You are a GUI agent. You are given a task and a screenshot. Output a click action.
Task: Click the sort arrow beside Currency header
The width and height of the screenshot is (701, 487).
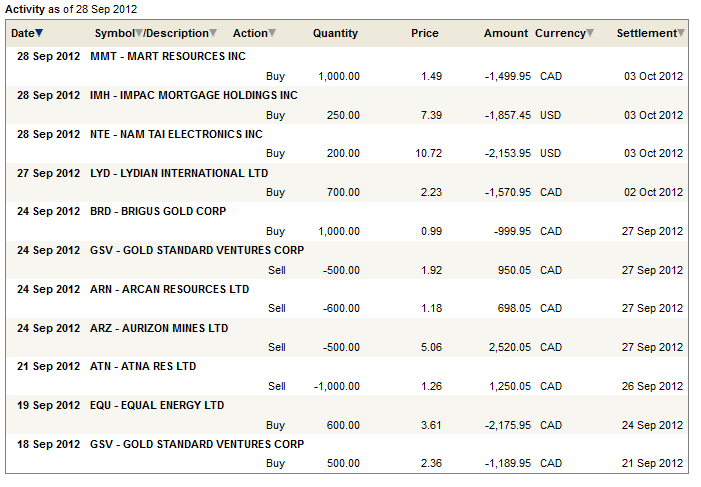pyautogui.click(x=590, y=34)
